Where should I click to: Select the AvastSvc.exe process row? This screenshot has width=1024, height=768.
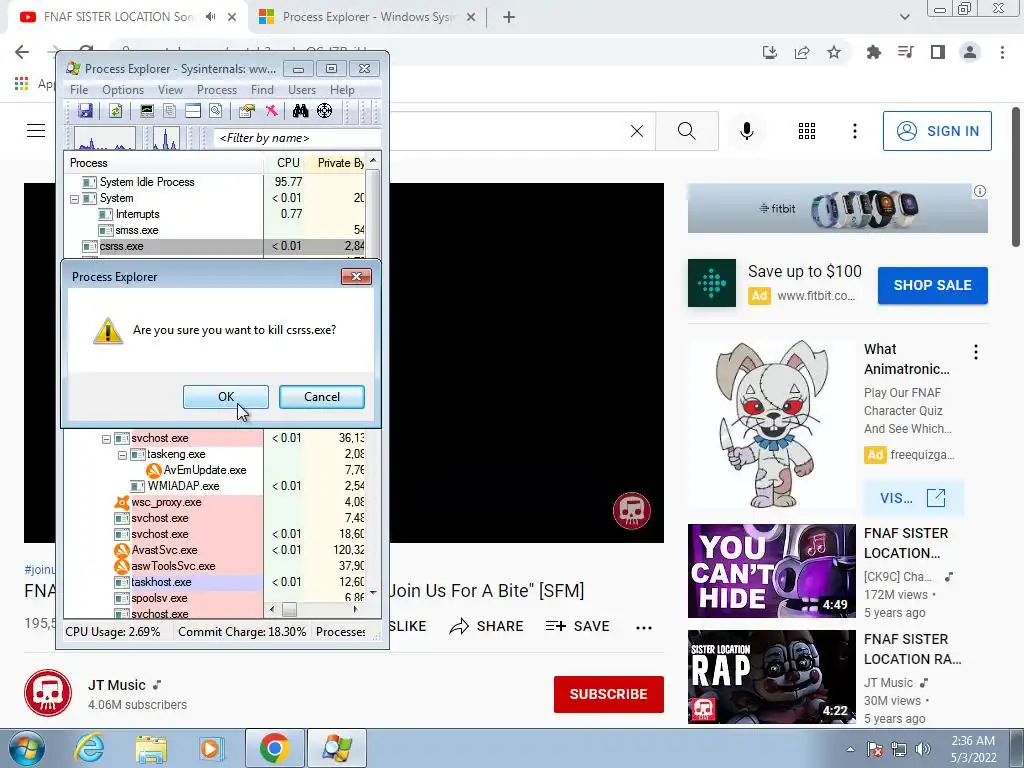pos(216,551)
